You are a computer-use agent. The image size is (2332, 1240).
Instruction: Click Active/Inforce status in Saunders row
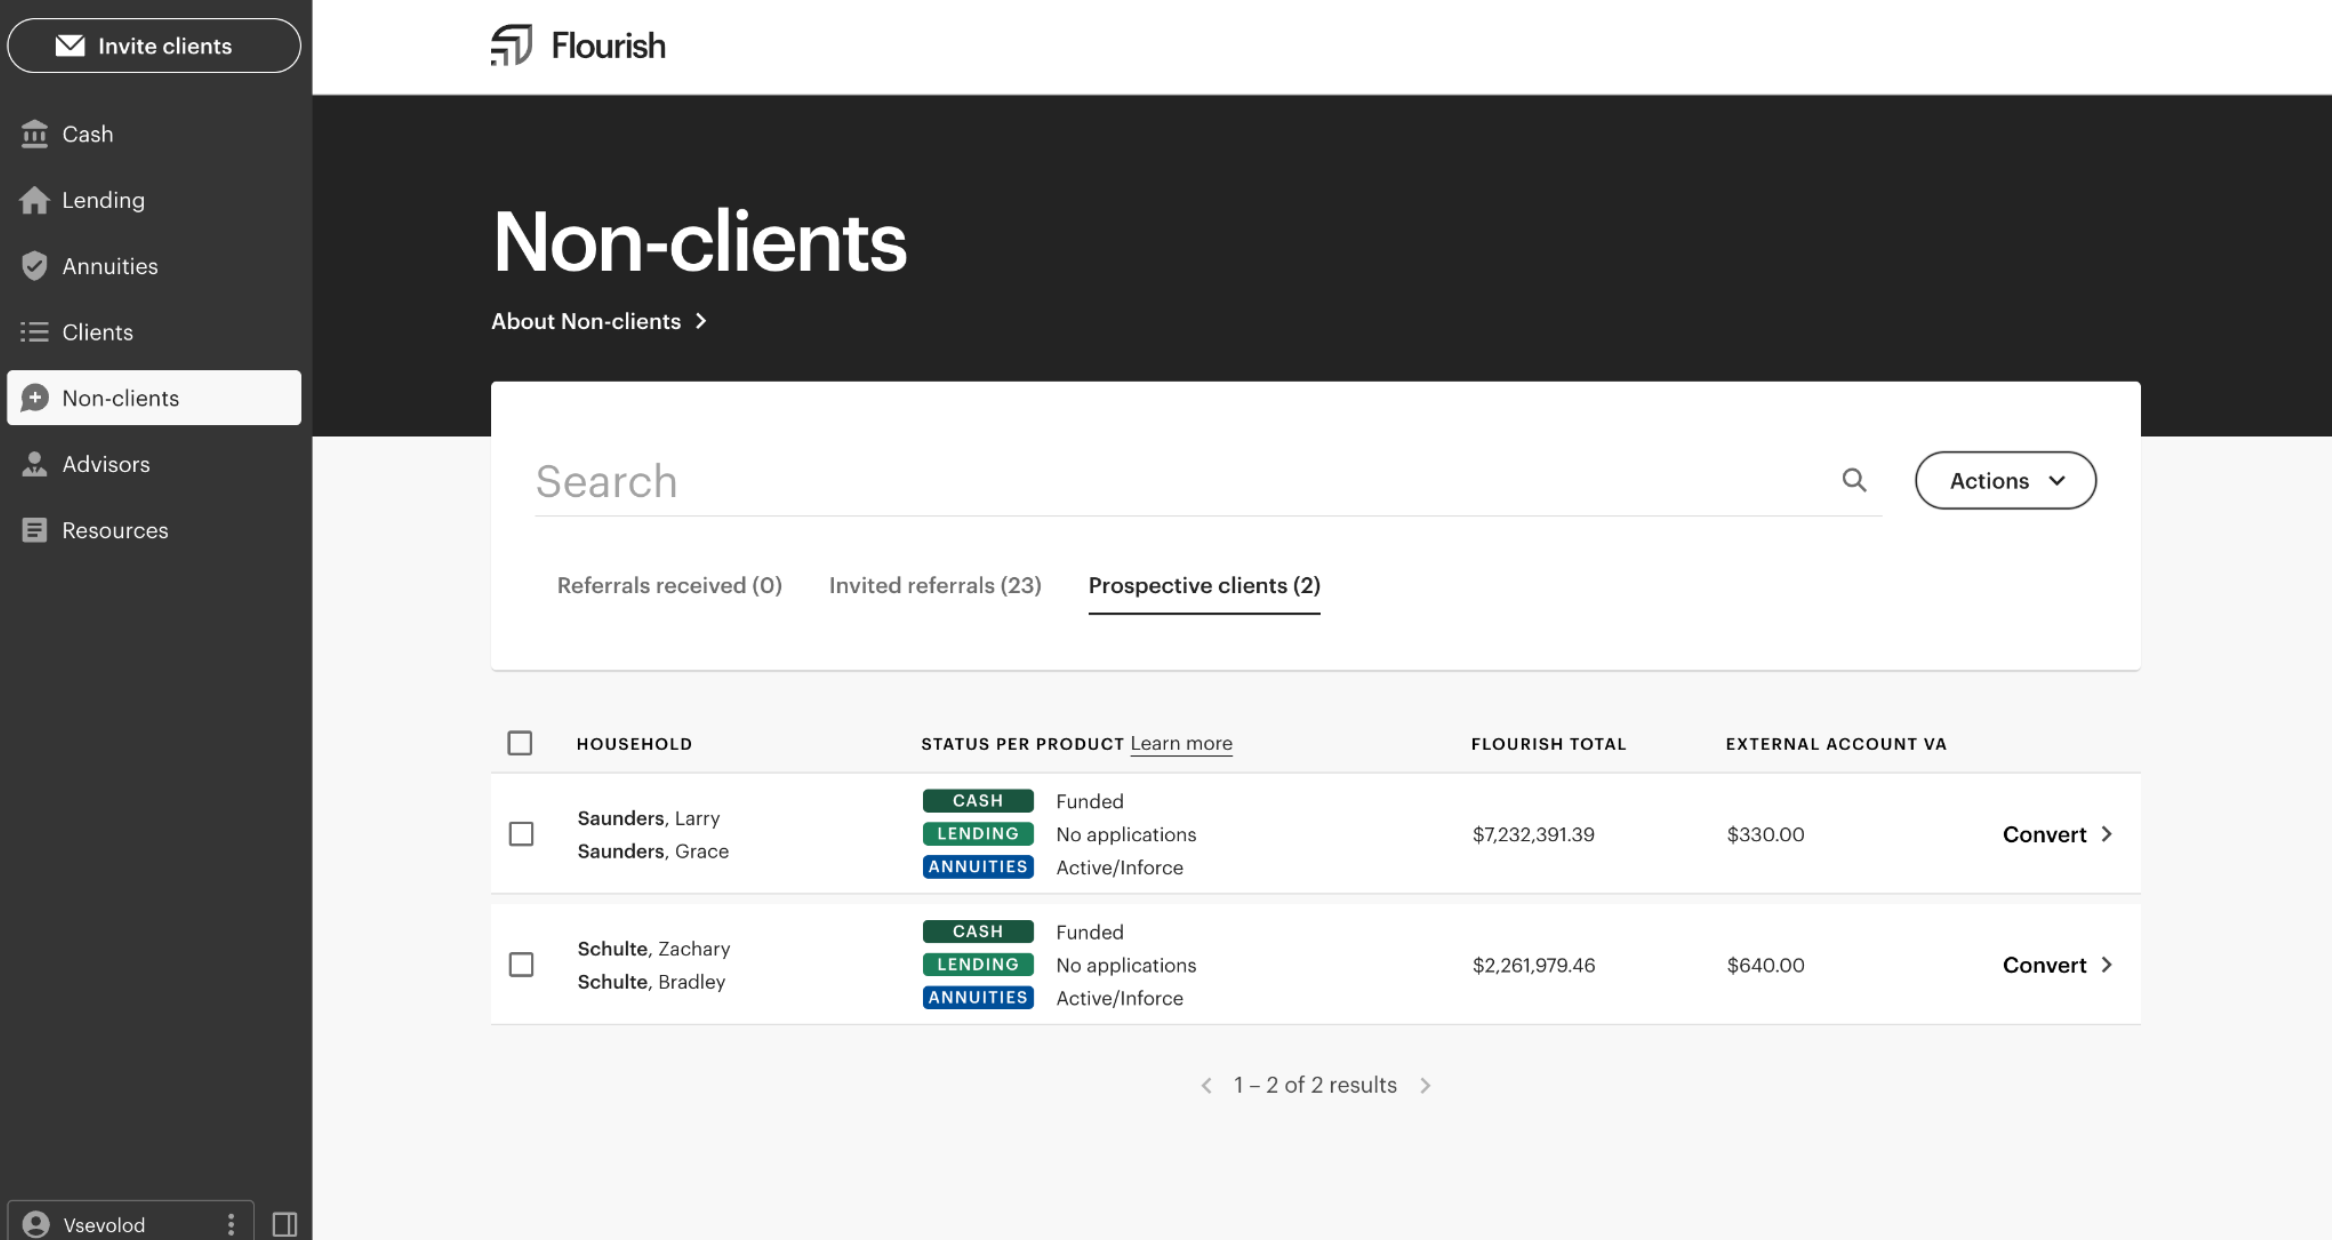(x=1119, y=867)
